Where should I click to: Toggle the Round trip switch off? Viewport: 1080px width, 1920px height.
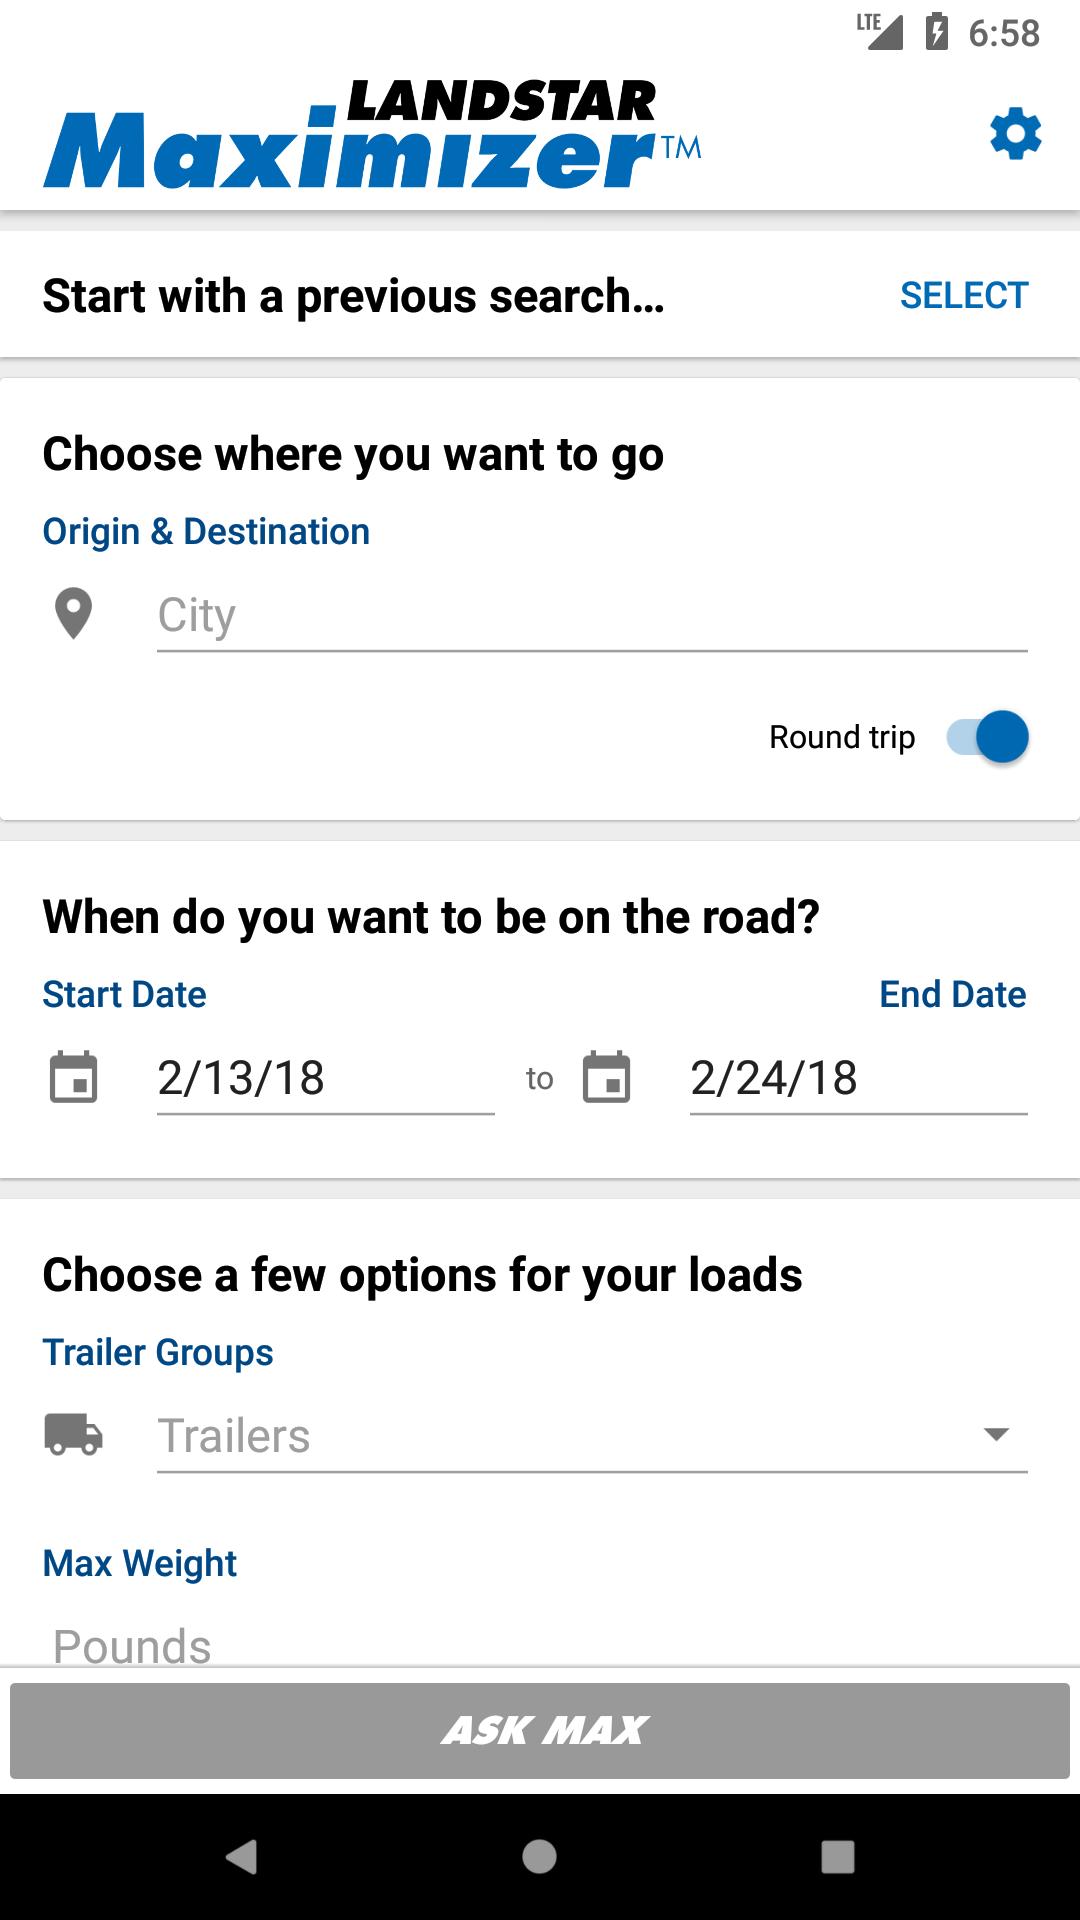pos(988,737)
